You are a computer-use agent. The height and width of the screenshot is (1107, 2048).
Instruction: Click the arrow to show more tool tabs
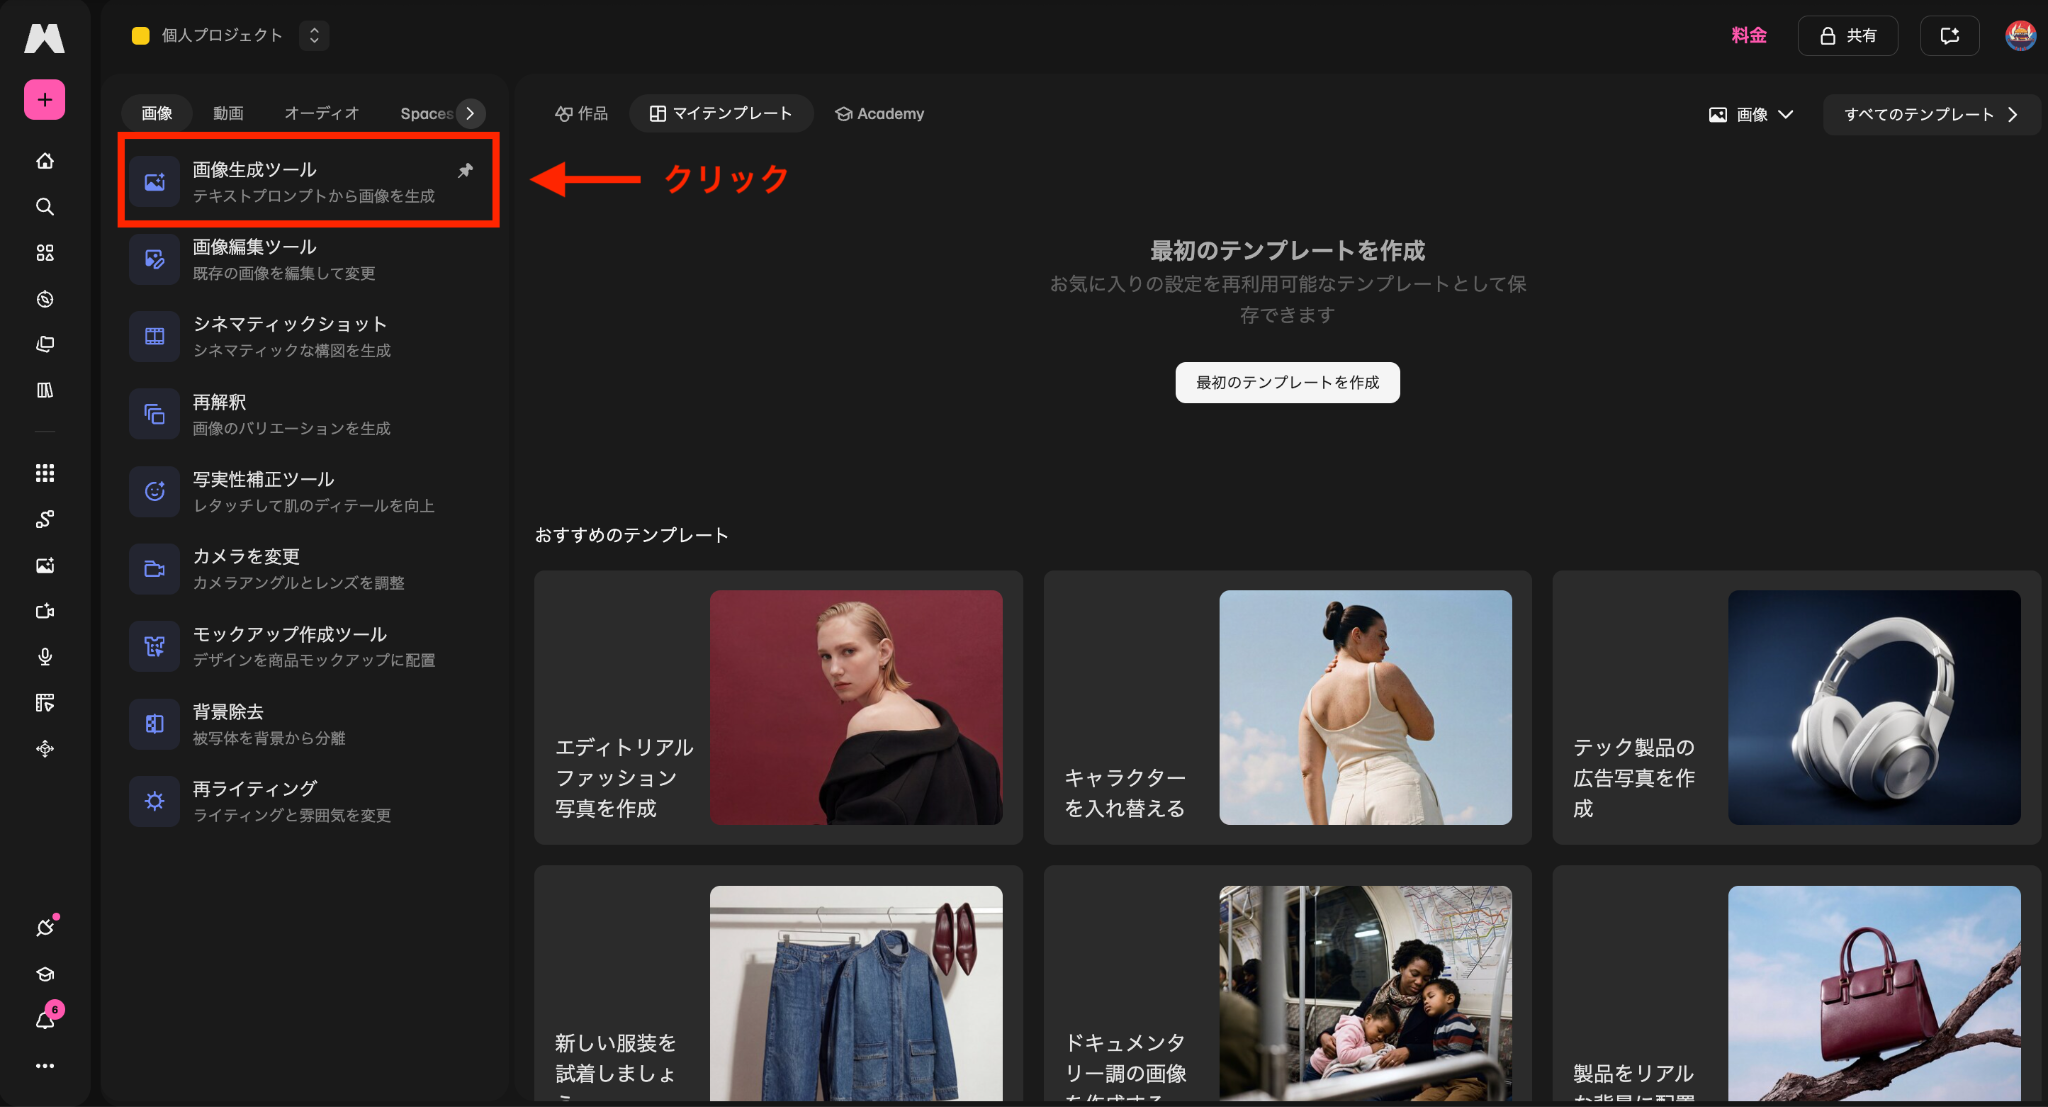pyautogui.click(x=470, y=114)
